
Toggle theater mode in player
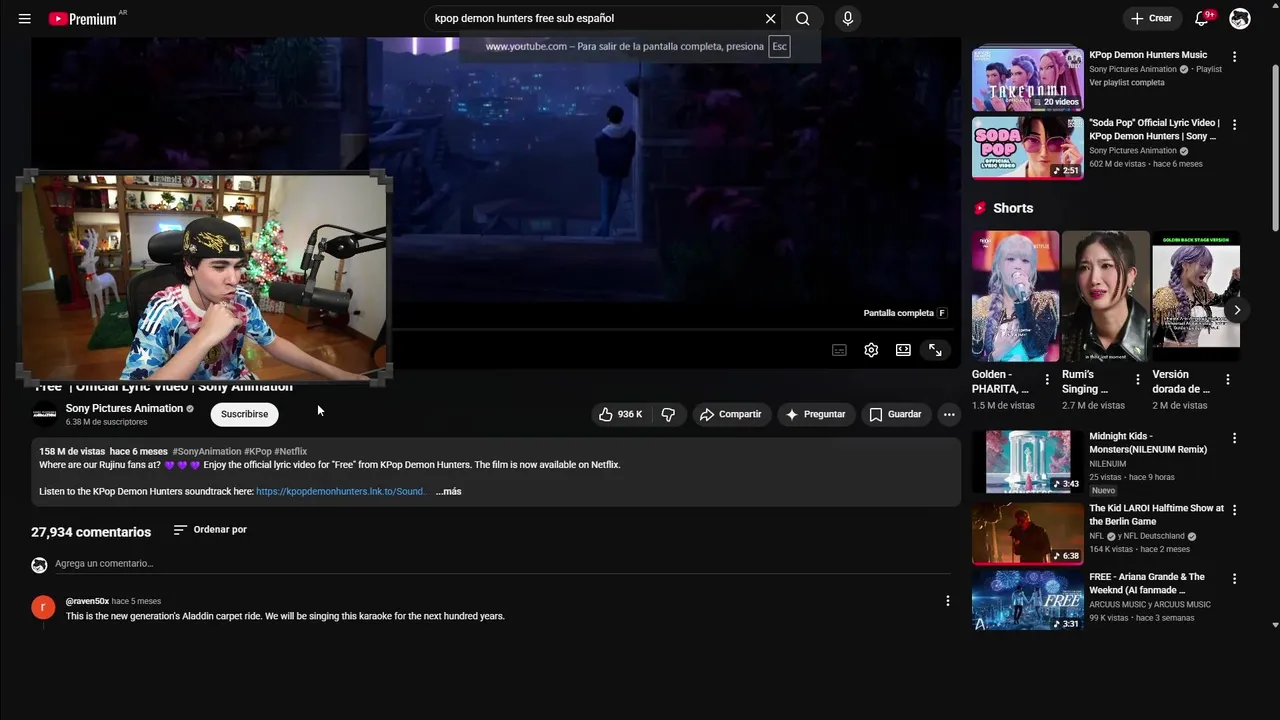(x=903, y=350)
